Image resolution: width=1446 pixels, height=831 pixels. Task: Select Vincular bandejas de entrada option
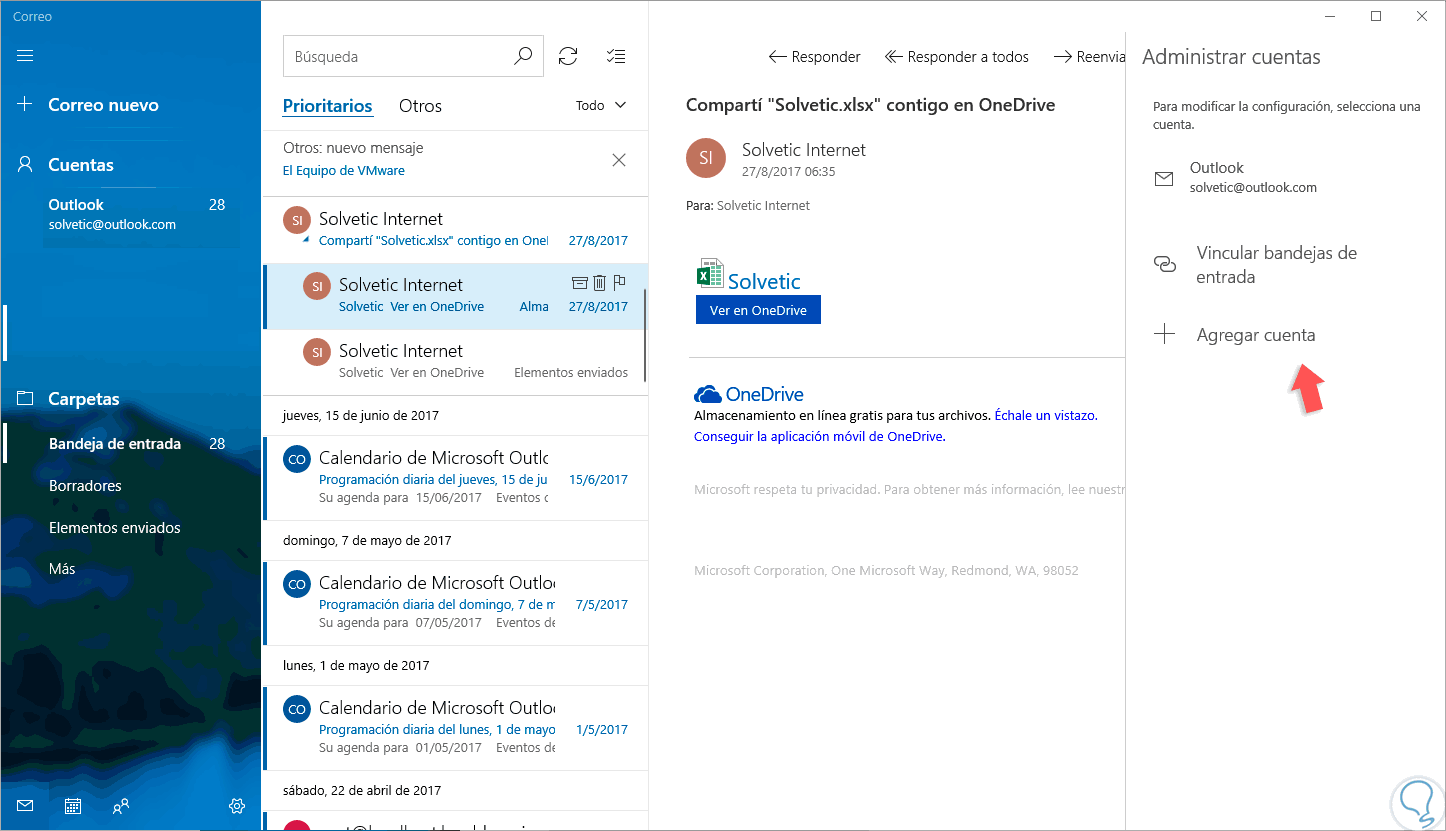click(x=1276, y=265)
